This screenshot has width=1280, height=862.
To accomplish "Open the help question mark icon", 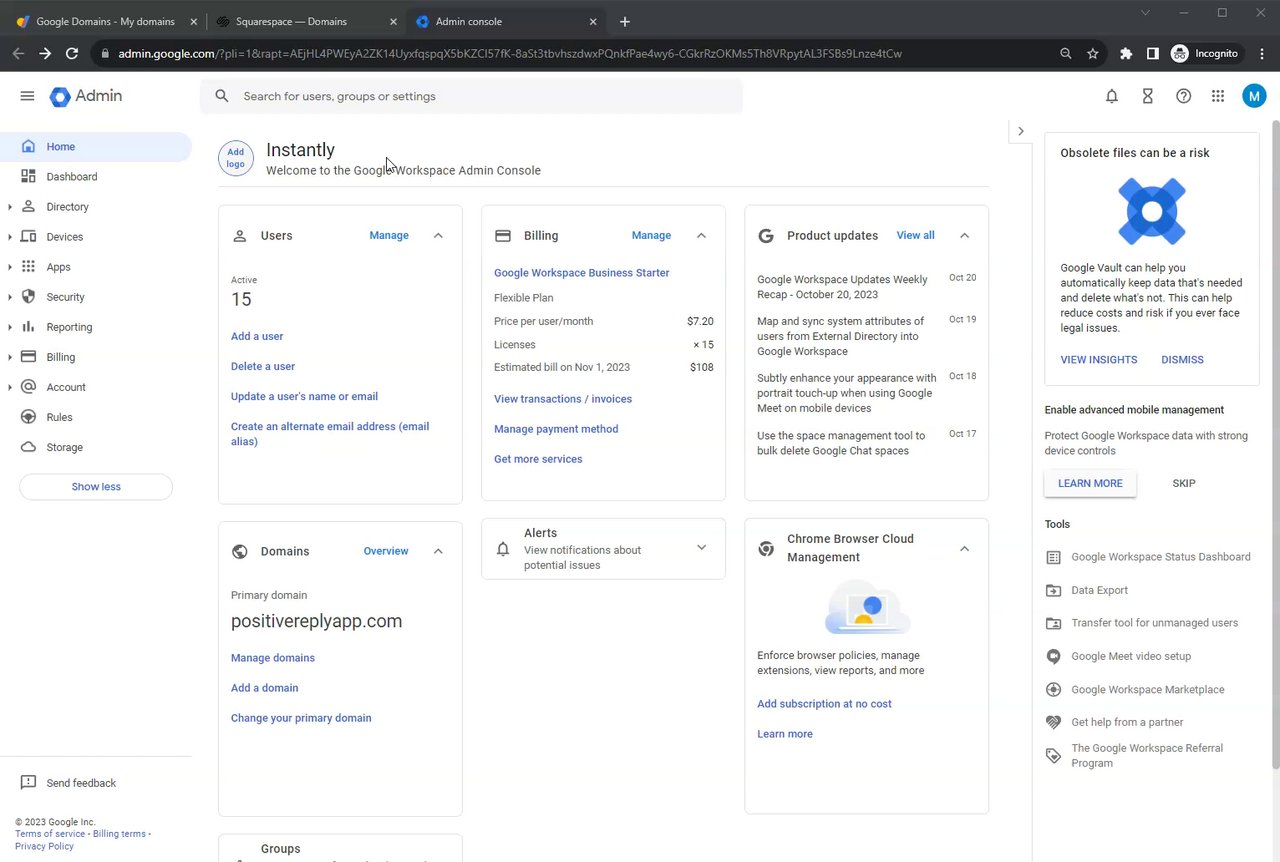I will pos(1183,96).
